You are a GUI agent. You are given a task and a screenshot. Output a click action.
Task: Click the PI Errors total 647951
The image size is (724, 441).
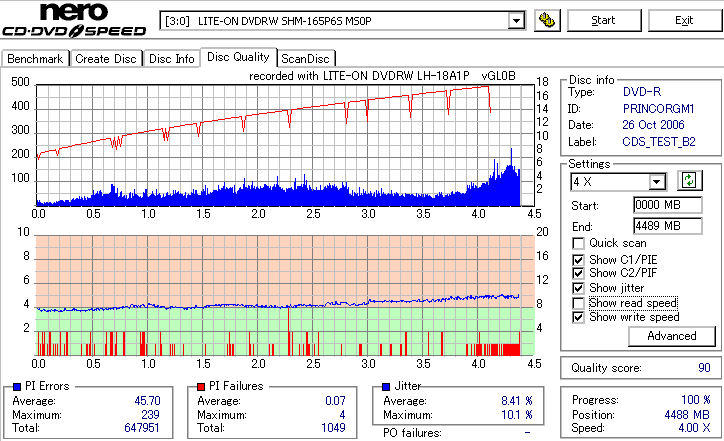[142, 428]
